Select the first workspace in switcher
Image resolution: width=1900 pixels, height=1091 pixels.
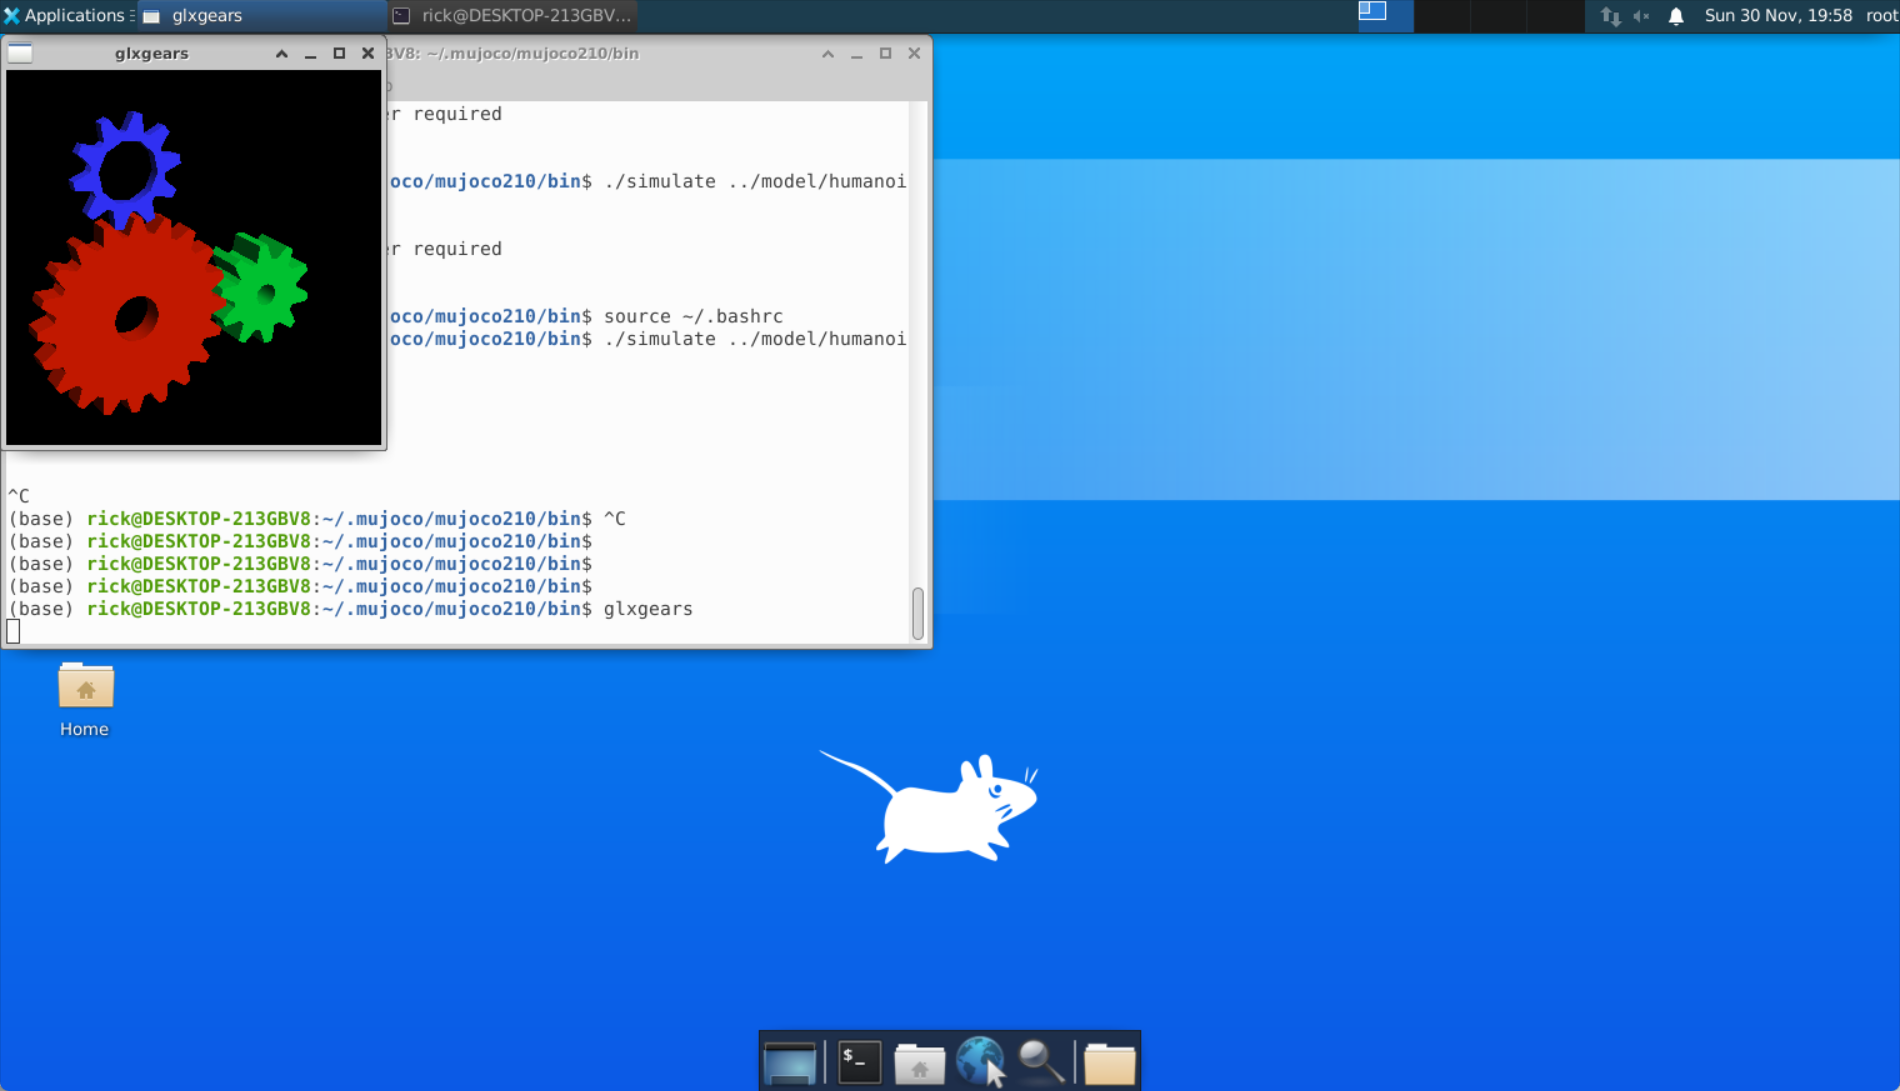point(1385,16)
